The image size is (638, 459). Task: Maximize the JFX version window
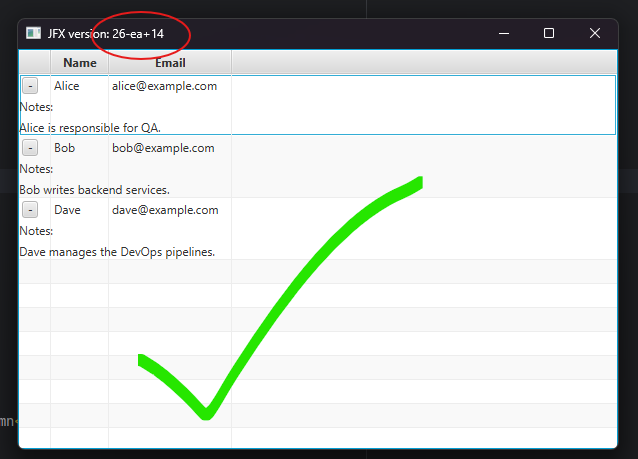click(x=549, y=34)
